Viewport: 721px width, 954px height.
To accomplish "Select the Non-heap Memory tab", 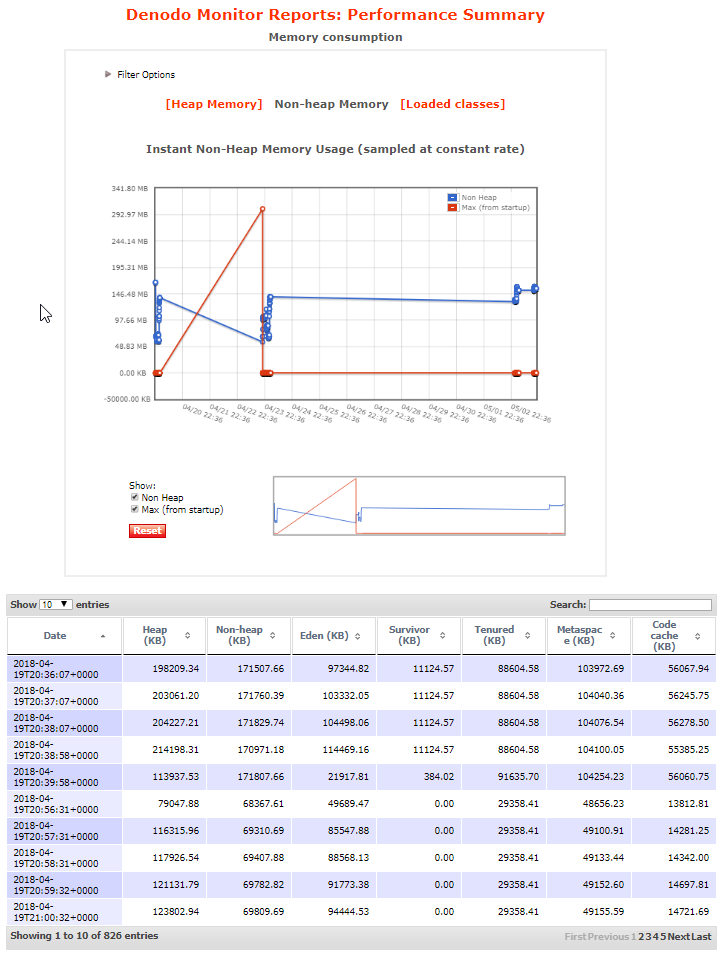I will [331, 104].
